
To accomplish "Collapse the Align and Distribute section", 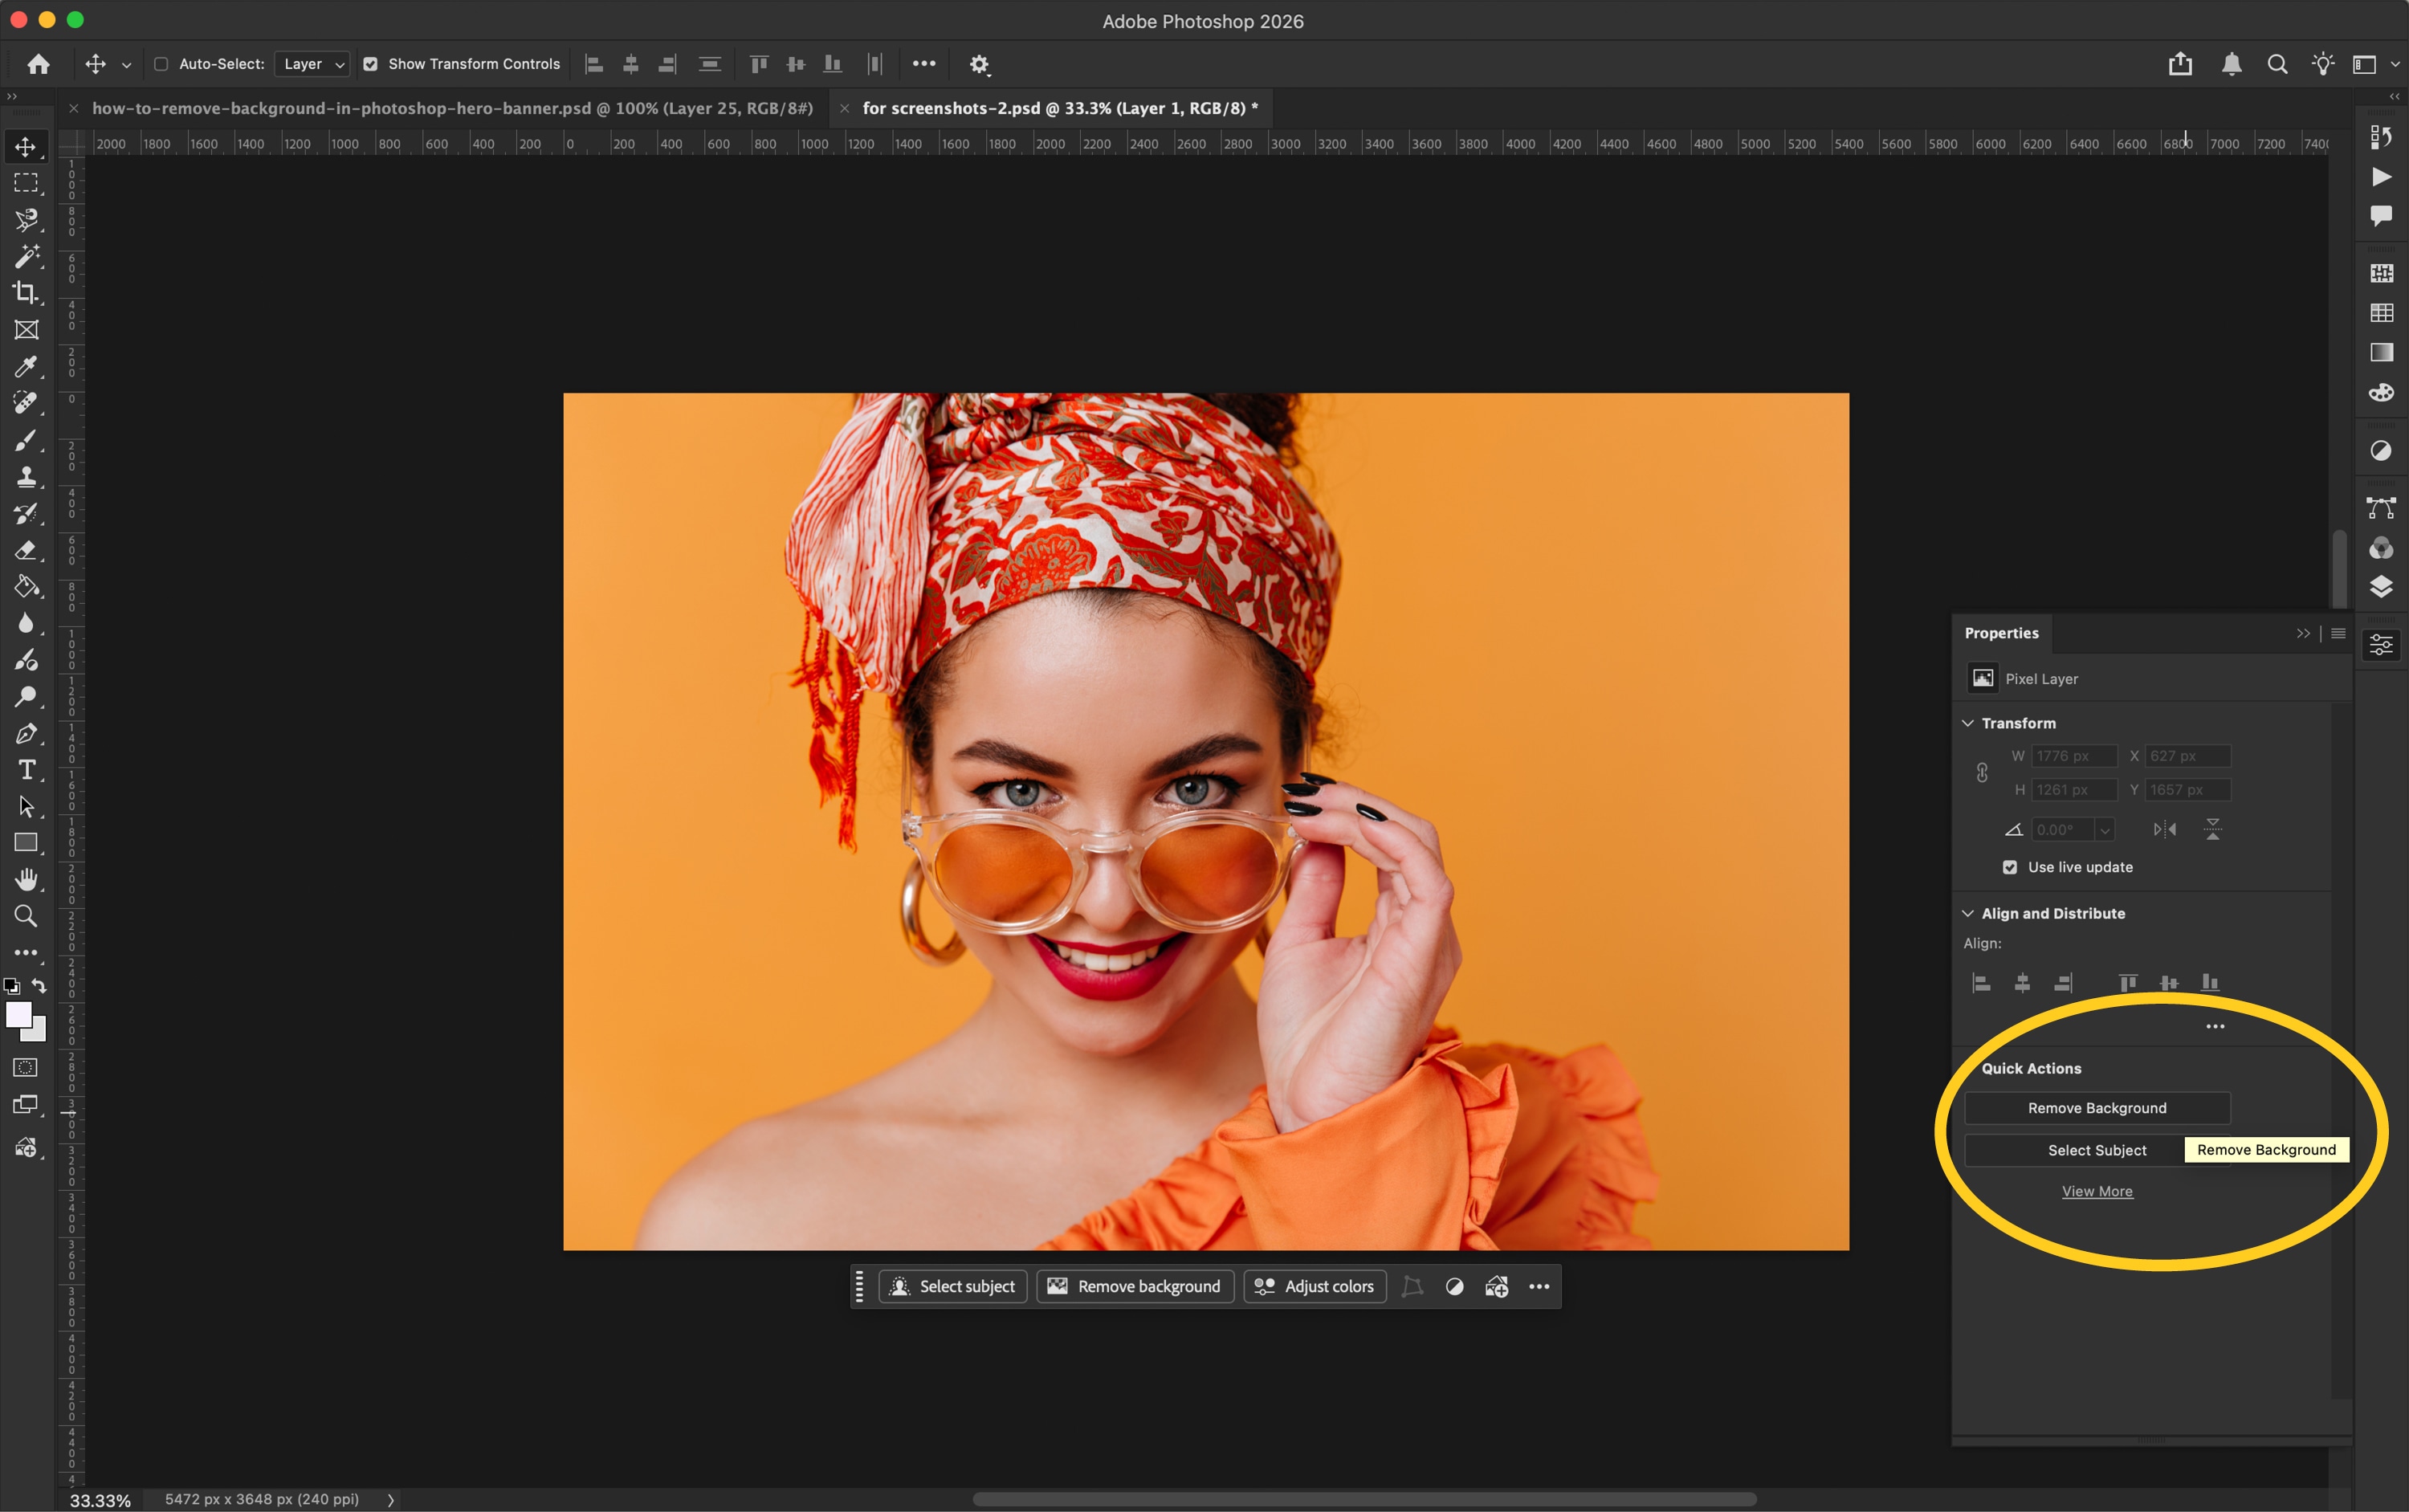I will (x=1968, y=913).
